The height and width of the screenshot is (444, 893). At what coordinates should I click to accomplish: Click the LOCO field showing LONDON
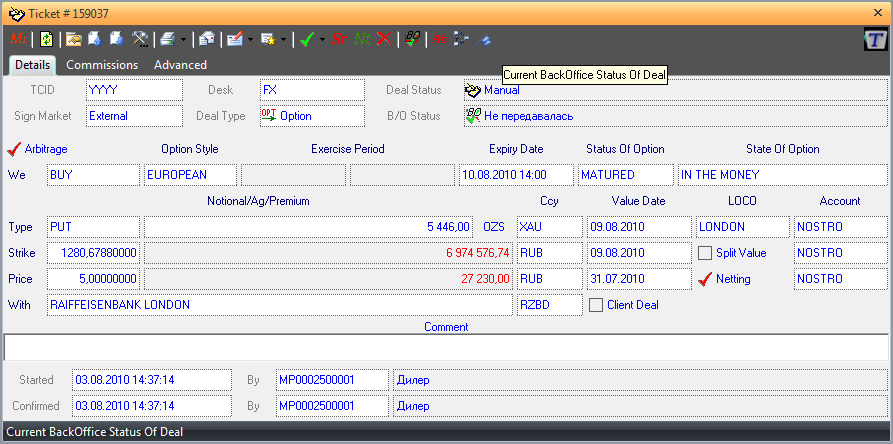[x=743, y=227]
